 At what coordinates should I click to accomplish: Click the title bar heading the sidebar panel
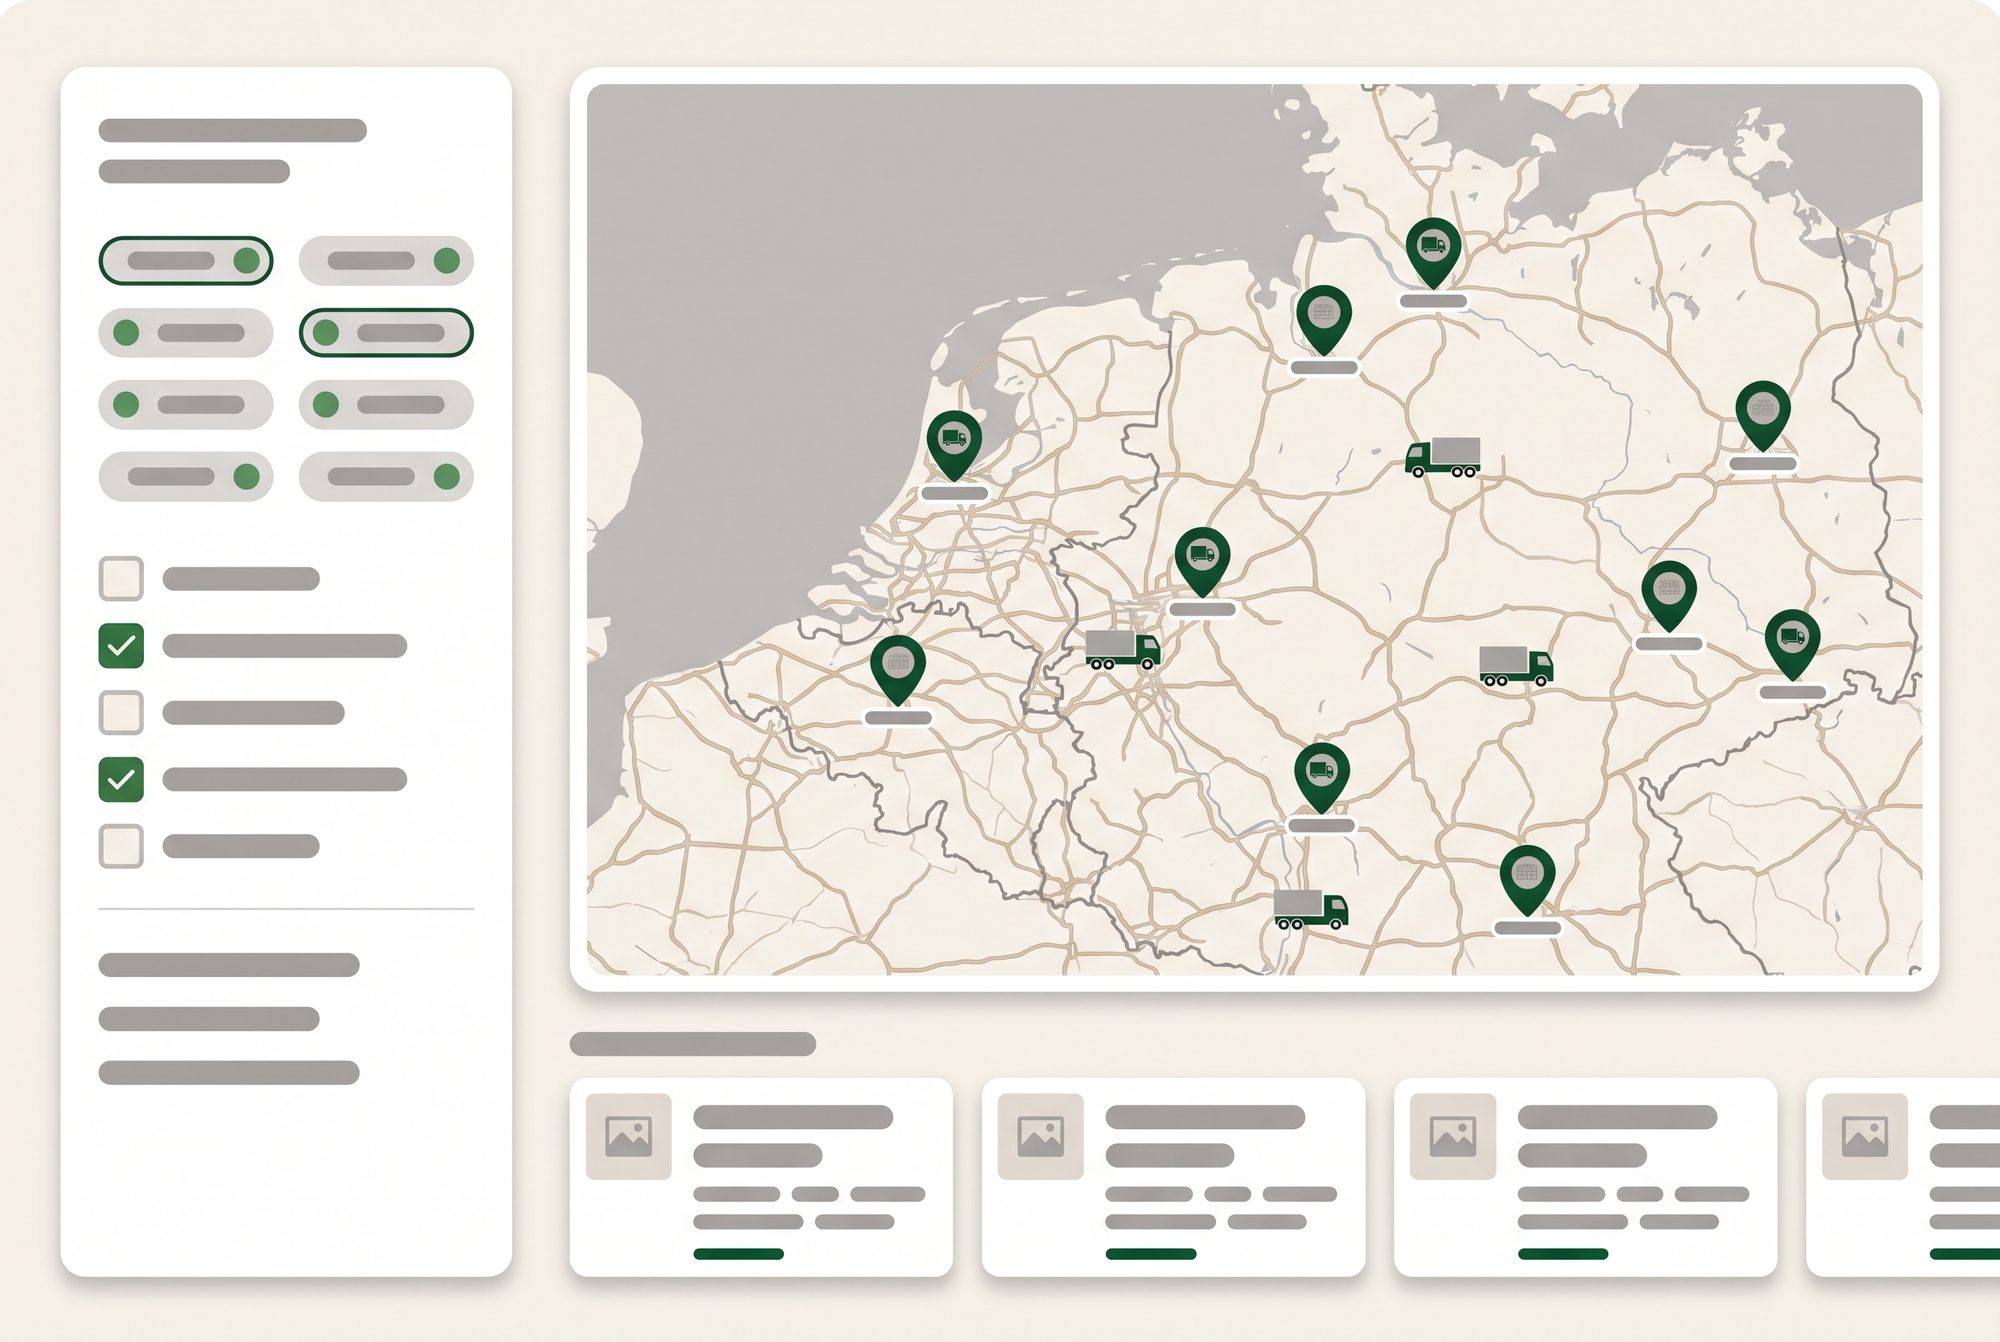233,130
